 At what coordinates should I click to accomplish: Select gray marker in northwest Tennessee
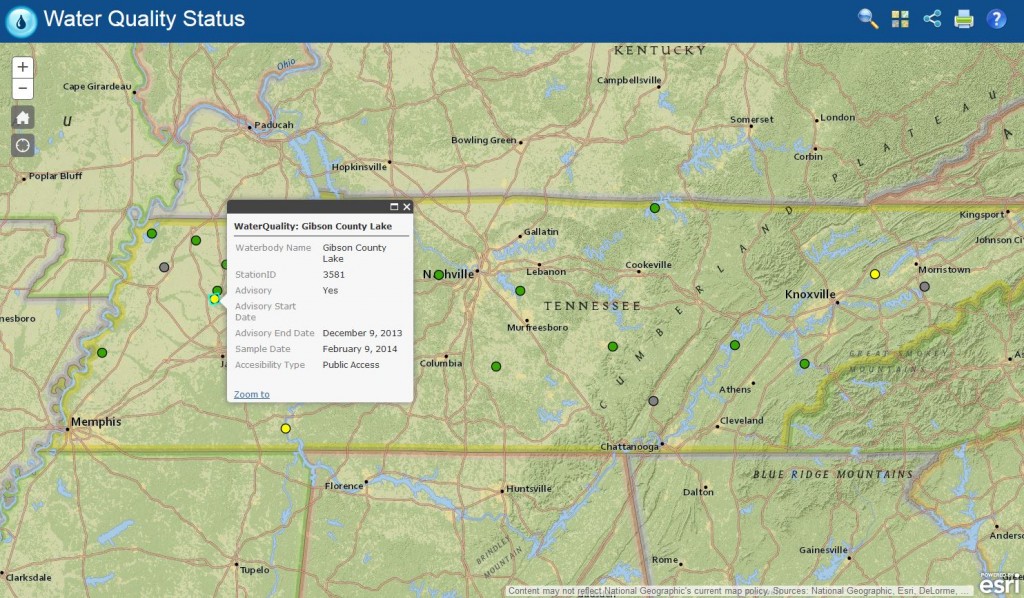[x=164, y=267]
